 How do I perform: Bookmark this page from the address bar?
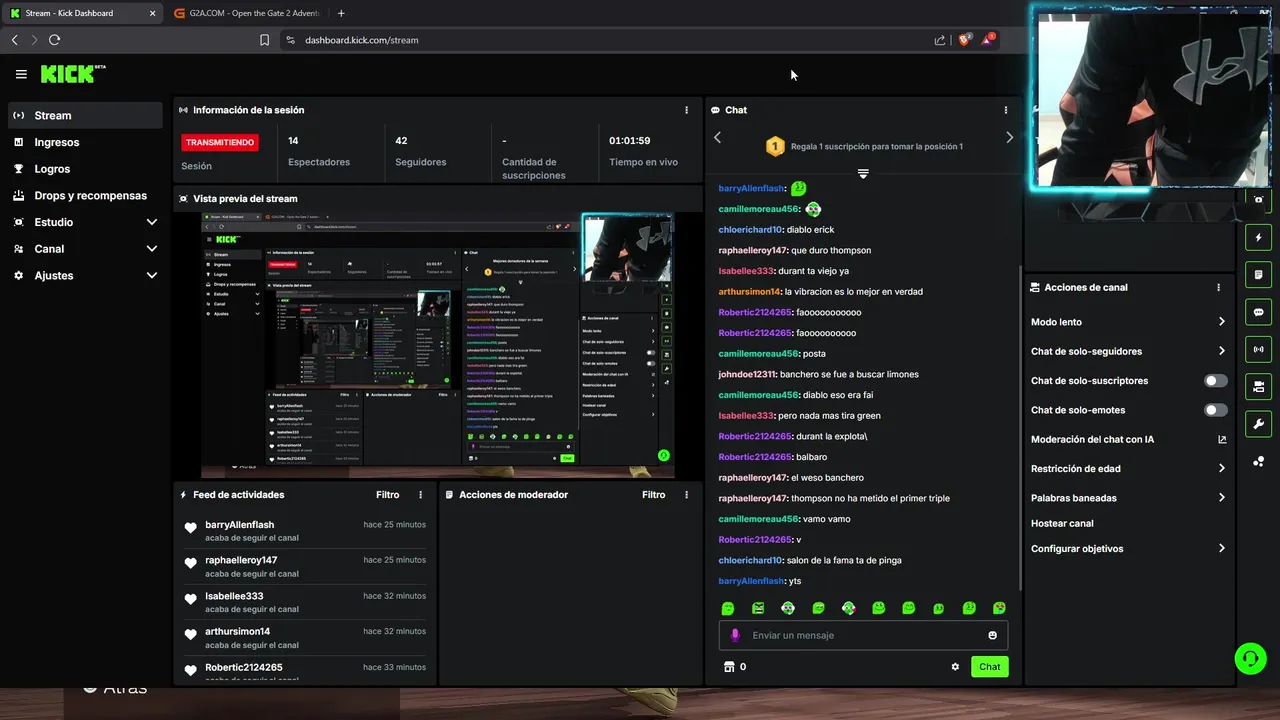click(x=264, y=40)
